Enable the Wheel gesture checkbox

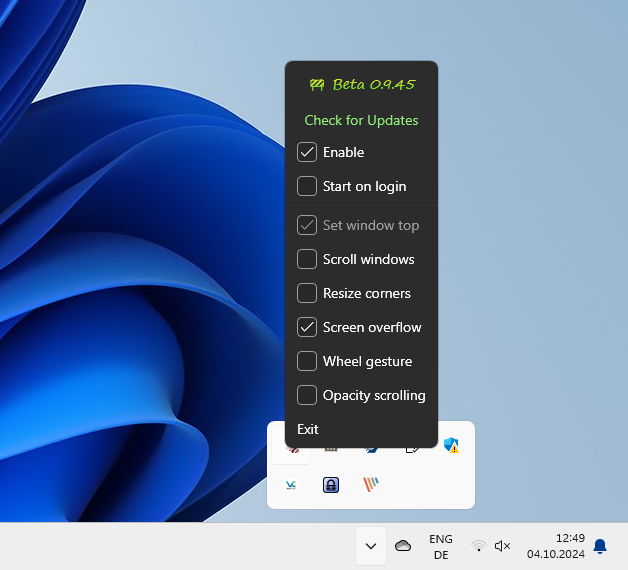[307, 362]
